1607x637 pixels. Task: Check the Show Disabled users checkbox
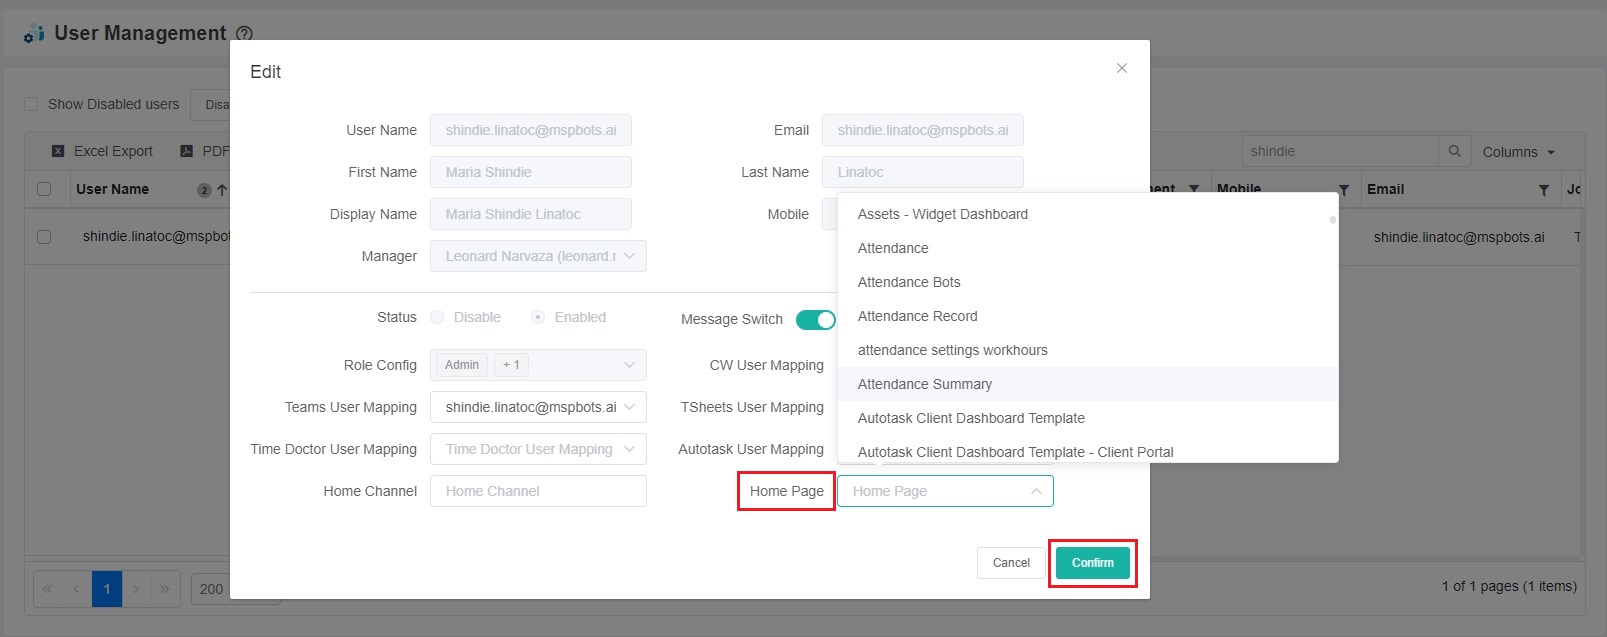click(x=31, y=104)
